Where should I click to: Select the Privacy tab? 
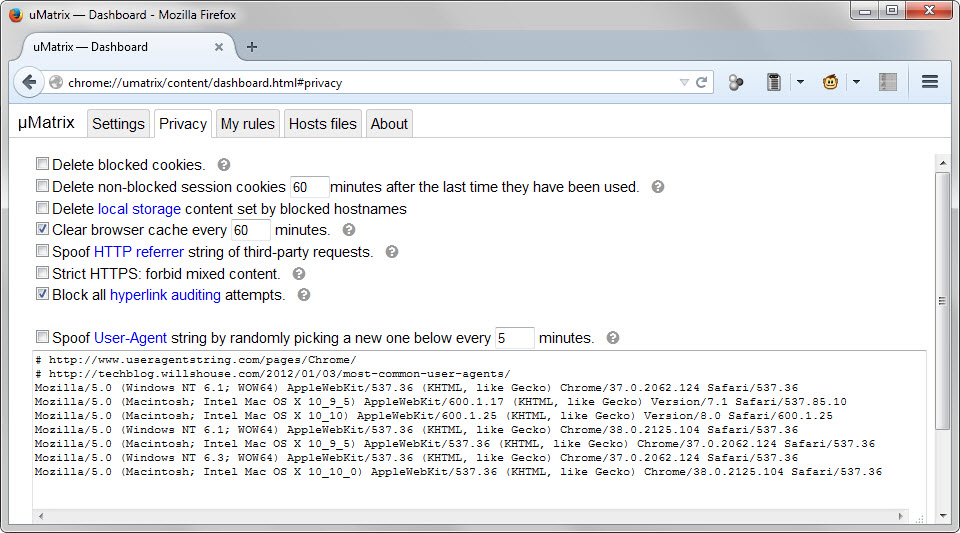[182, 124]
